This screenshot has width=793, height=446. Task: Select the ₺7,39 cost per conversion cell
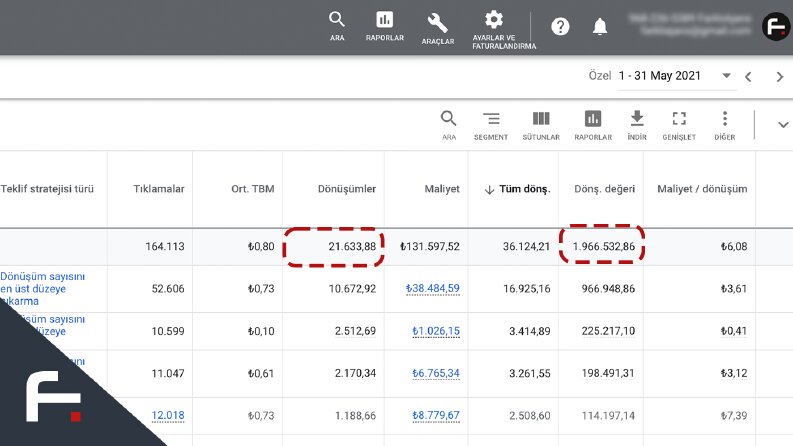click(x=734, y=416)
